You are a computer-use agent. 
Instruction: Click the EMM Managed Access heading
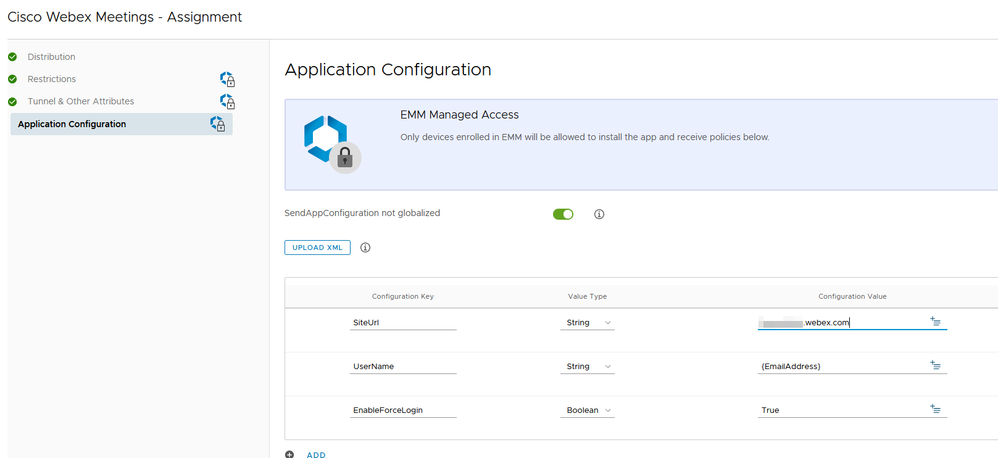coord(460,115)
